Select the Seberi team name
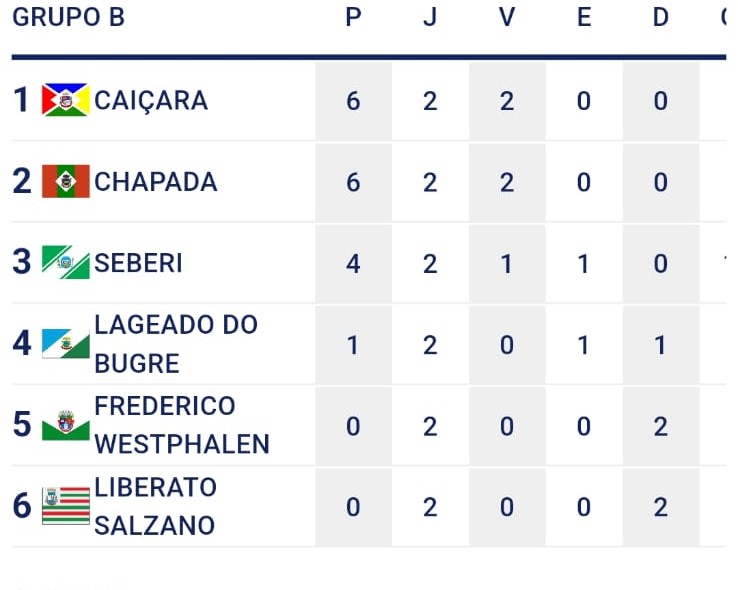 point(138,263)
